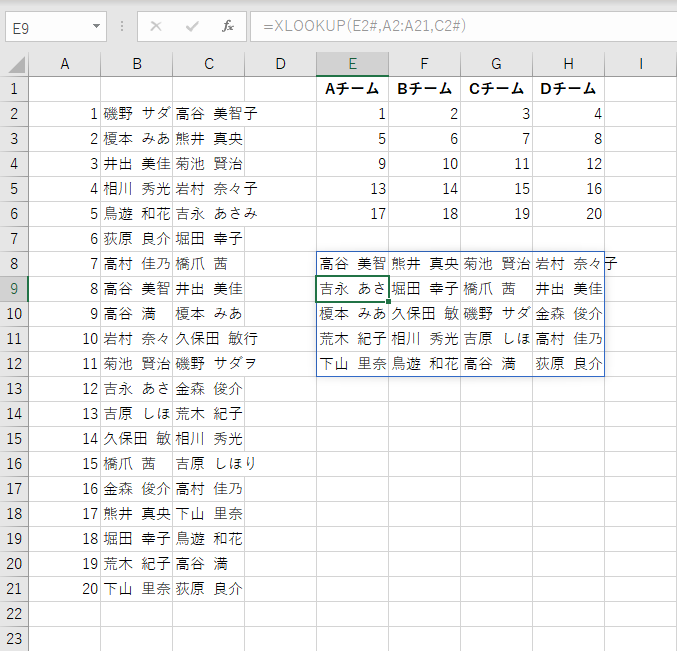Screen dimensions: 677x651
Task: Click cell C2 with 高谷 美智子
Action: tap(209, 114)
